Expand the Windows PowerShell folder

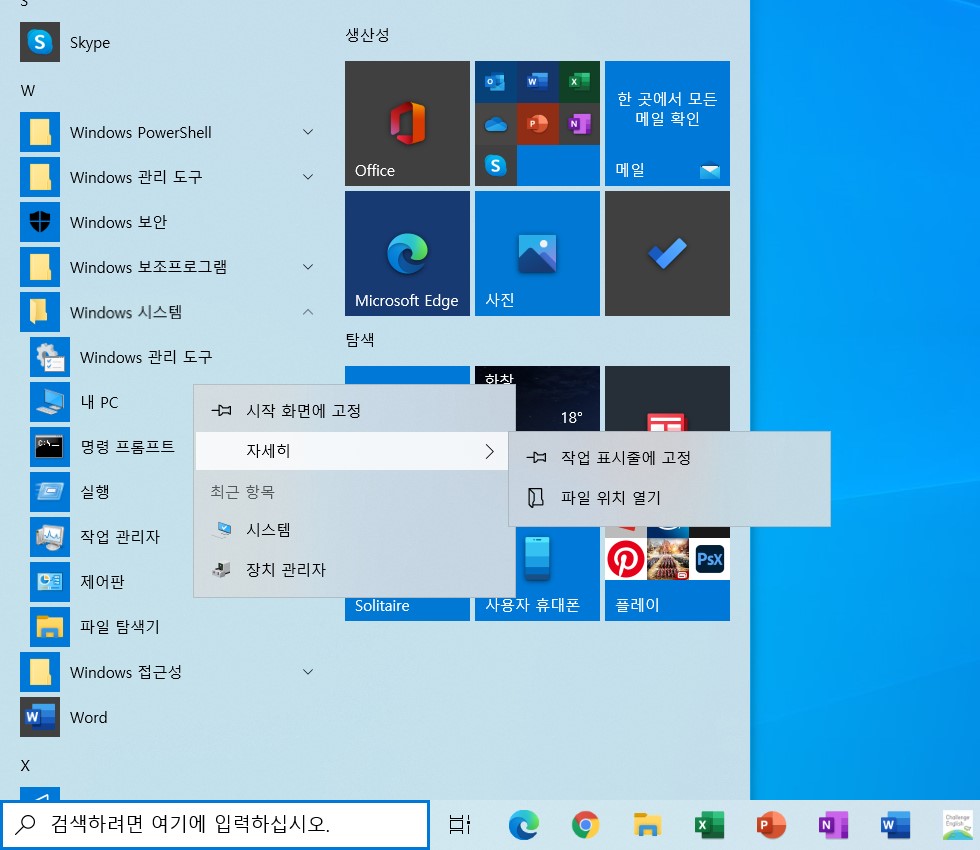pos(169,132)
